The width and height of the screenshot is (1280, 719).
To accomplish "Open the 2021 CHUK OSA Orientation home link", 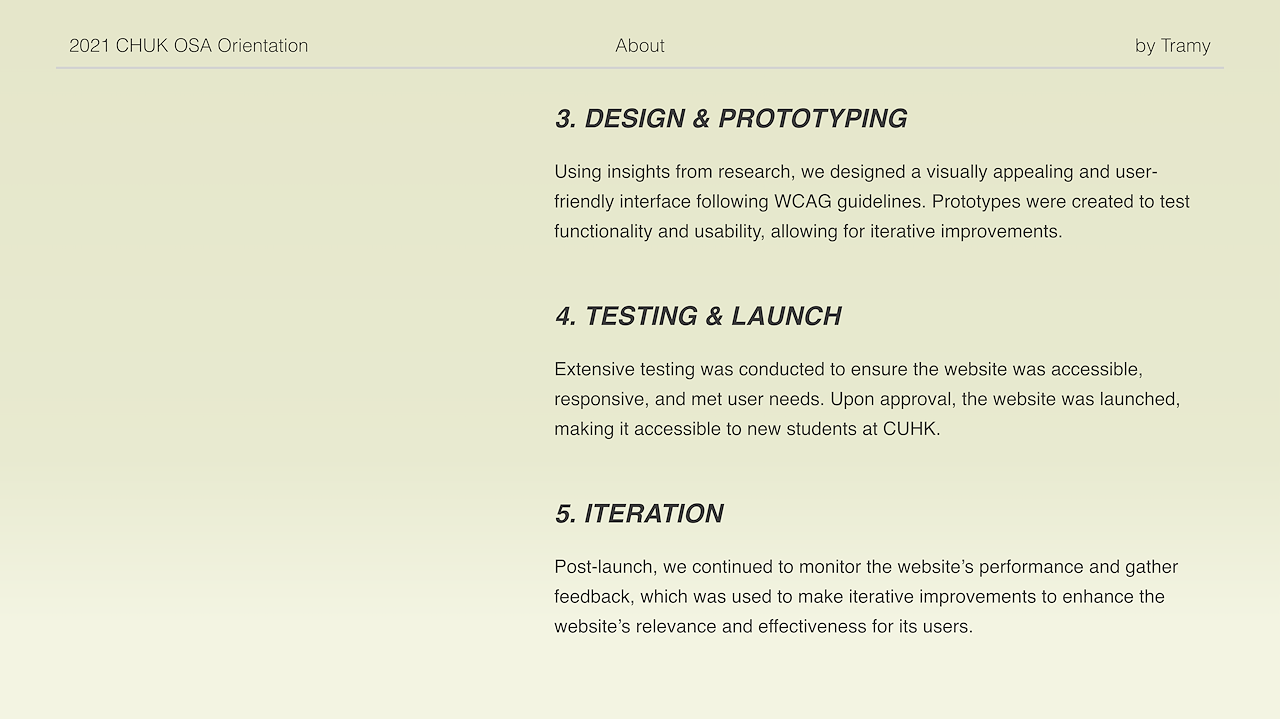I will click(x=188, y=46).
